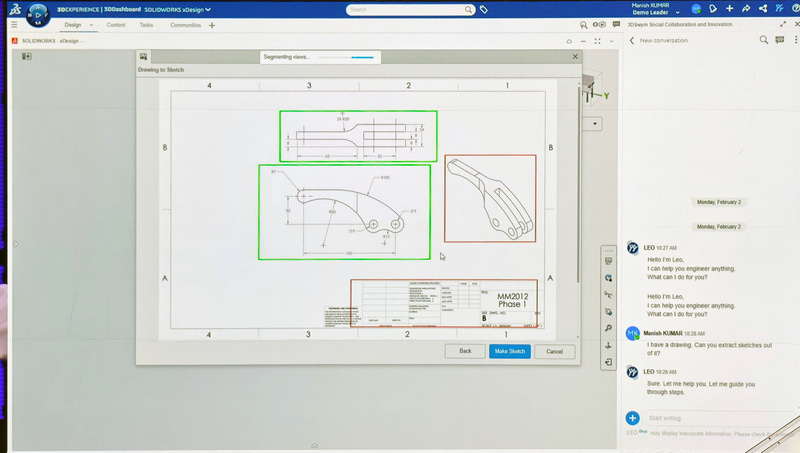Viewport: 800px width, 453px height.
Task: Open the conversation three-dot menu
Action: coord(795,40)
